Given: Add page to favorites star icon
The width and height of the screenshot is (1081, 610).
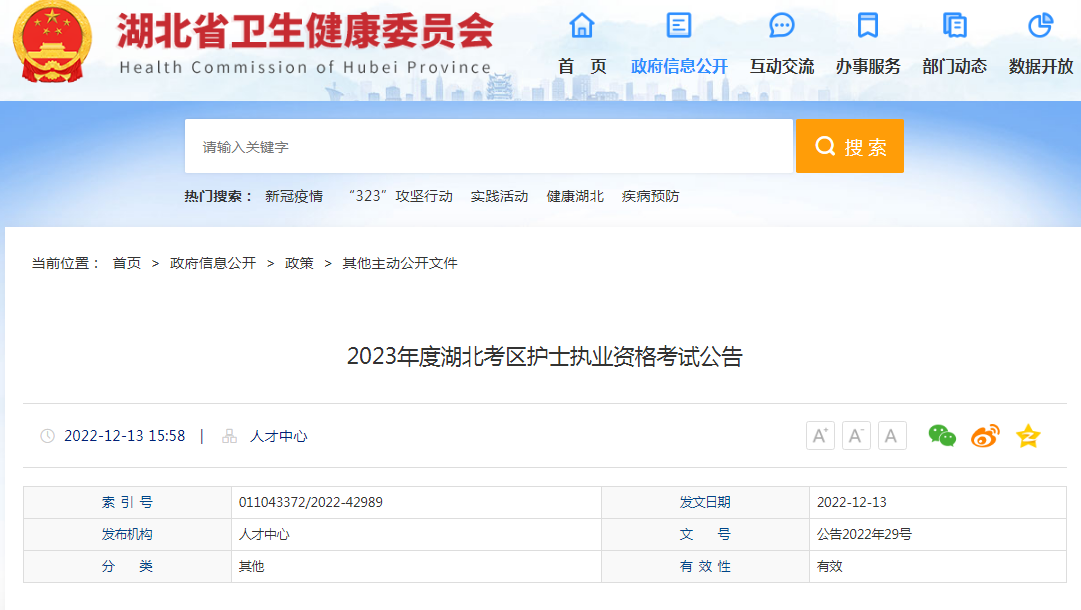Looking at the screenshot, I should (x=1028, y=436).
